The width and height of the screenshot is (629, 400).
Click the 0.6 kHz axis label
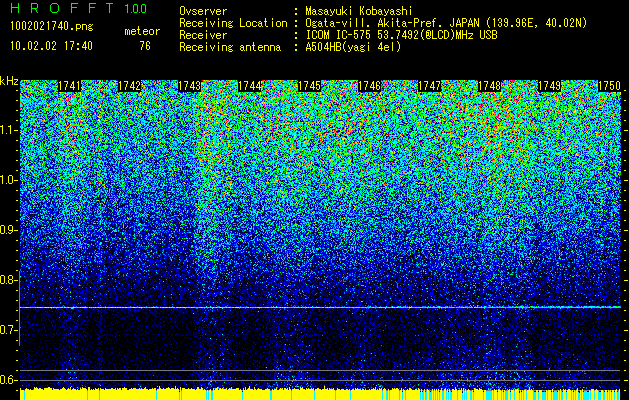(x=7, y=380)
